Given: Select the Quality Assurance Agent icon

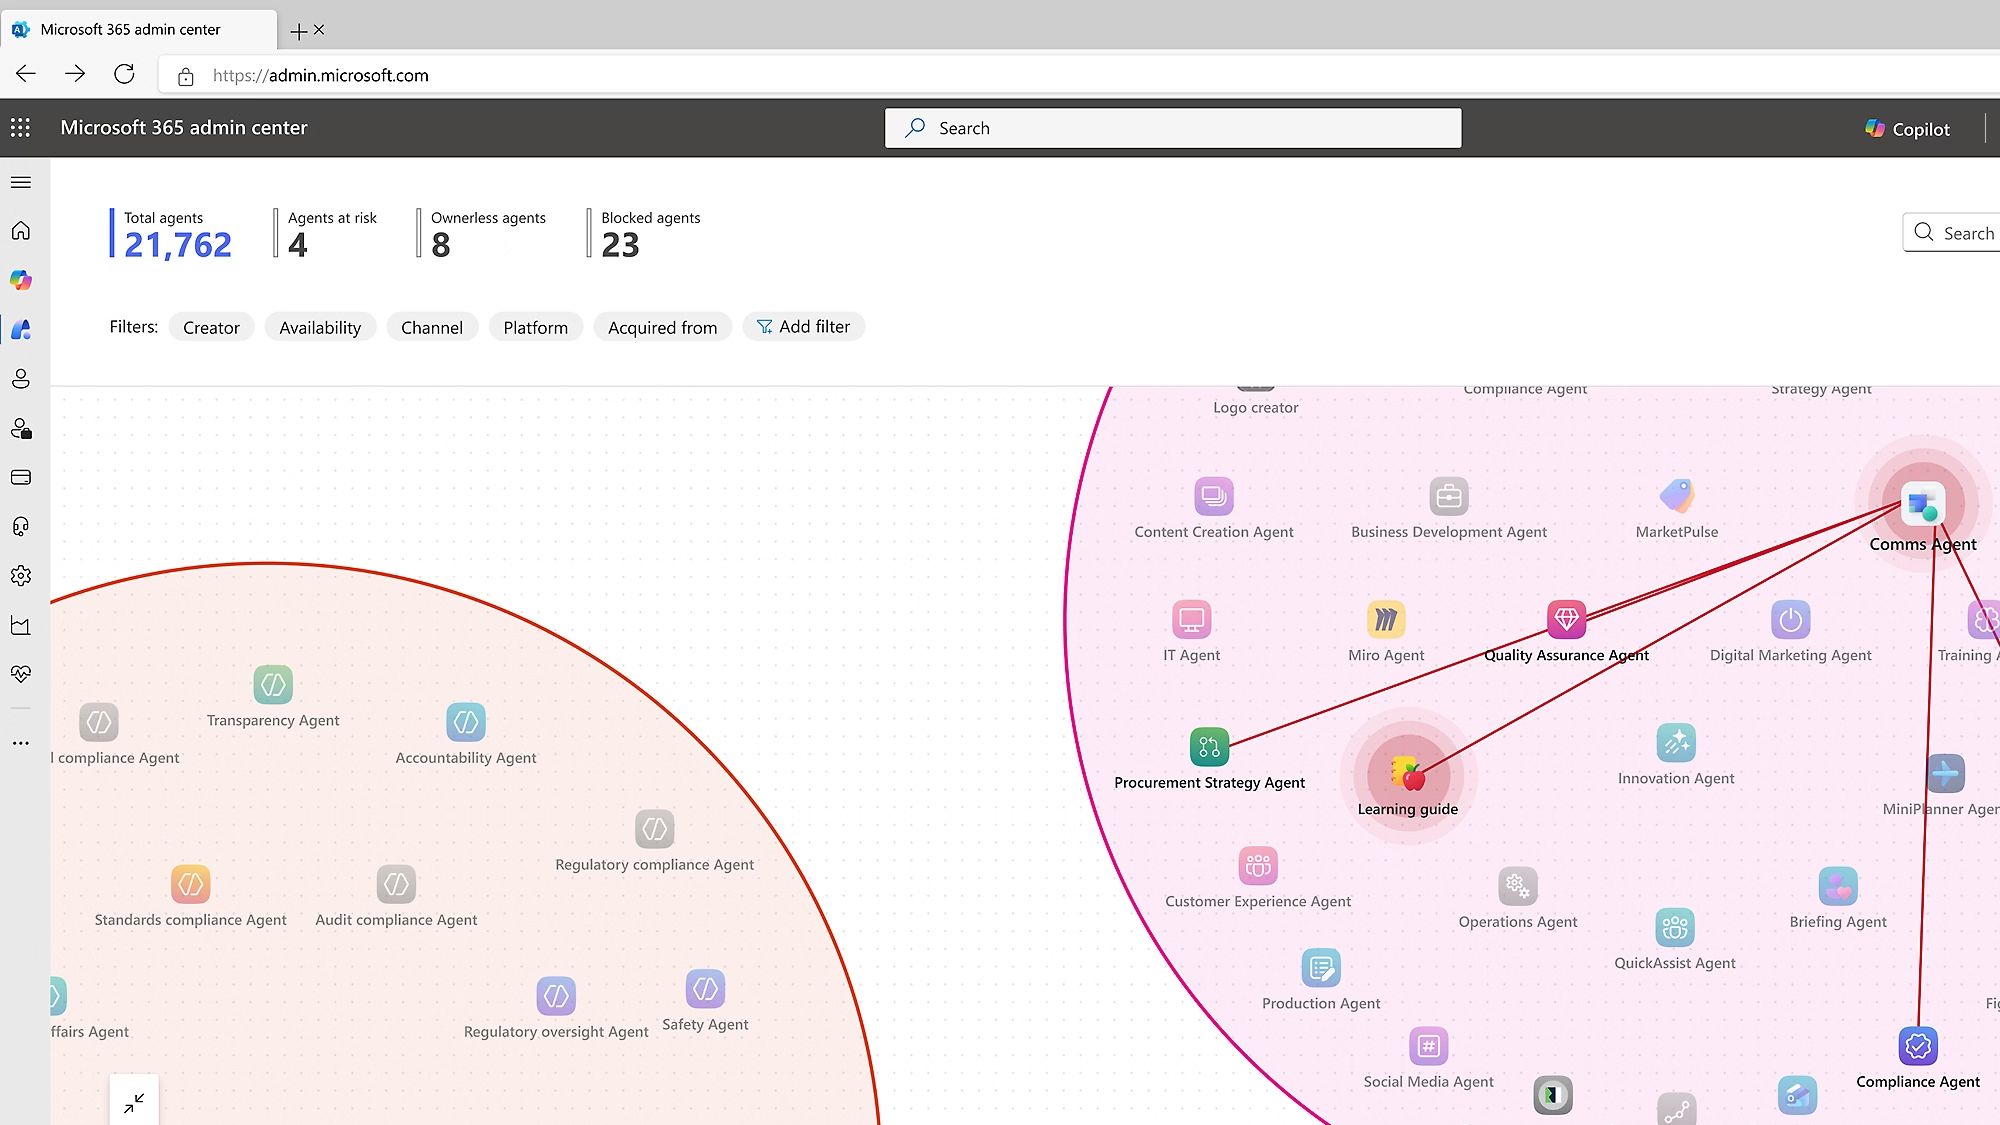Looking at the screenshot, I should coord(1566,620).
